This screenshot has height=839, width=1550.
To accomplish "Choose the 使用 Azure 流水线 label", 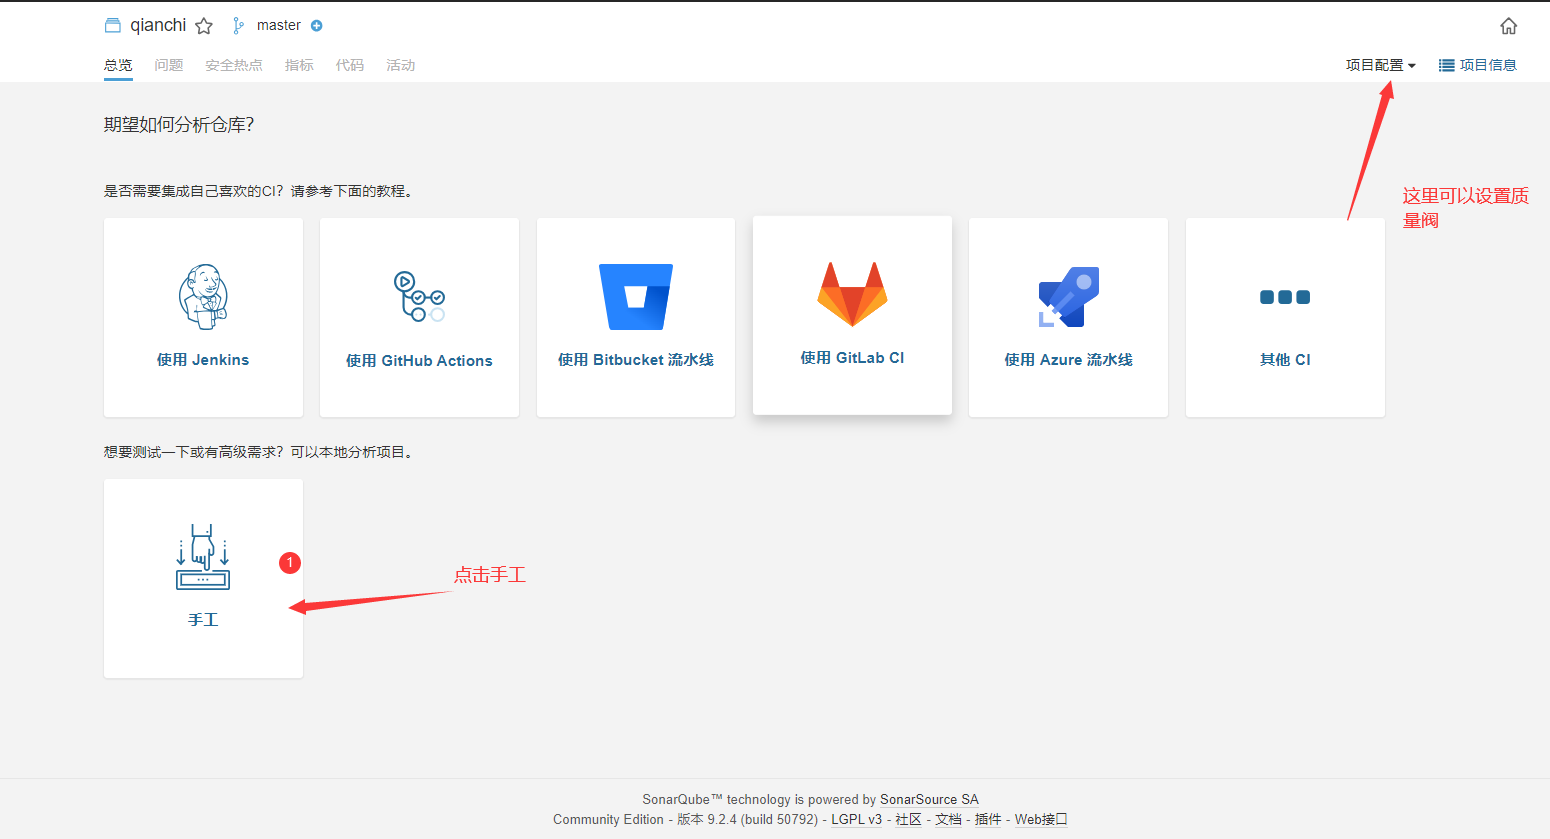I will (x=1068, y=360).
